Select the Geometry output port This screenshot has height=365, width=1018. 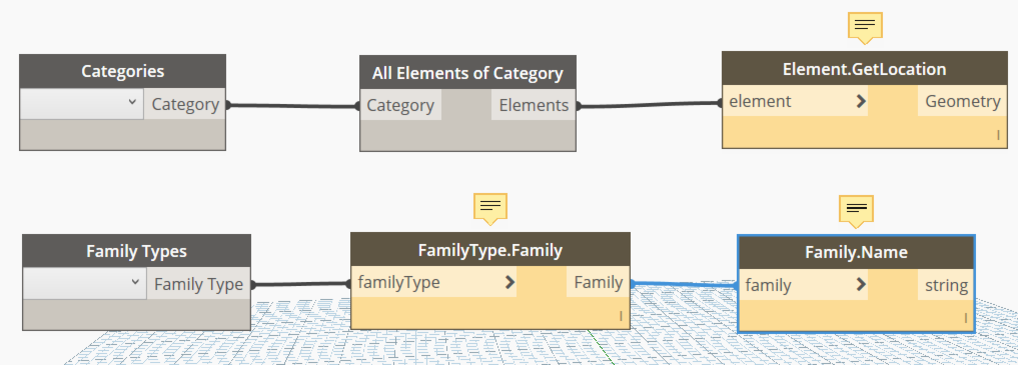[x=962, y=101]
